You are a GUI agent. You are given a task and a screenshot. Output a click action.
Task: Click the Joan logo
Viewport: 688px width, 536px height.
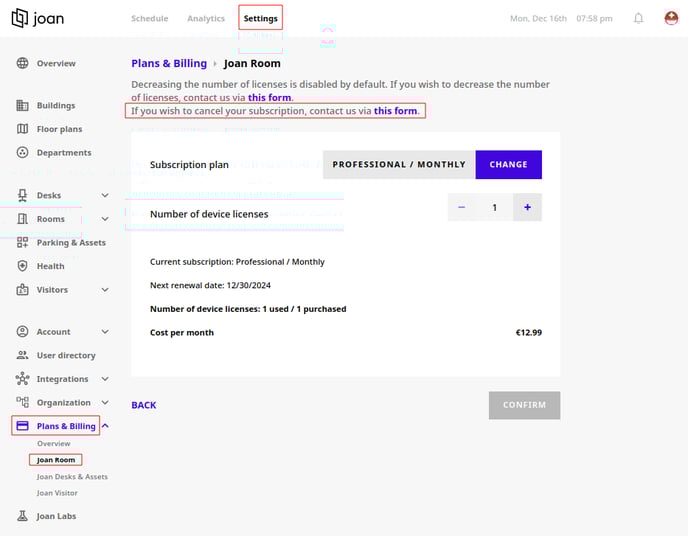[37, 18]
